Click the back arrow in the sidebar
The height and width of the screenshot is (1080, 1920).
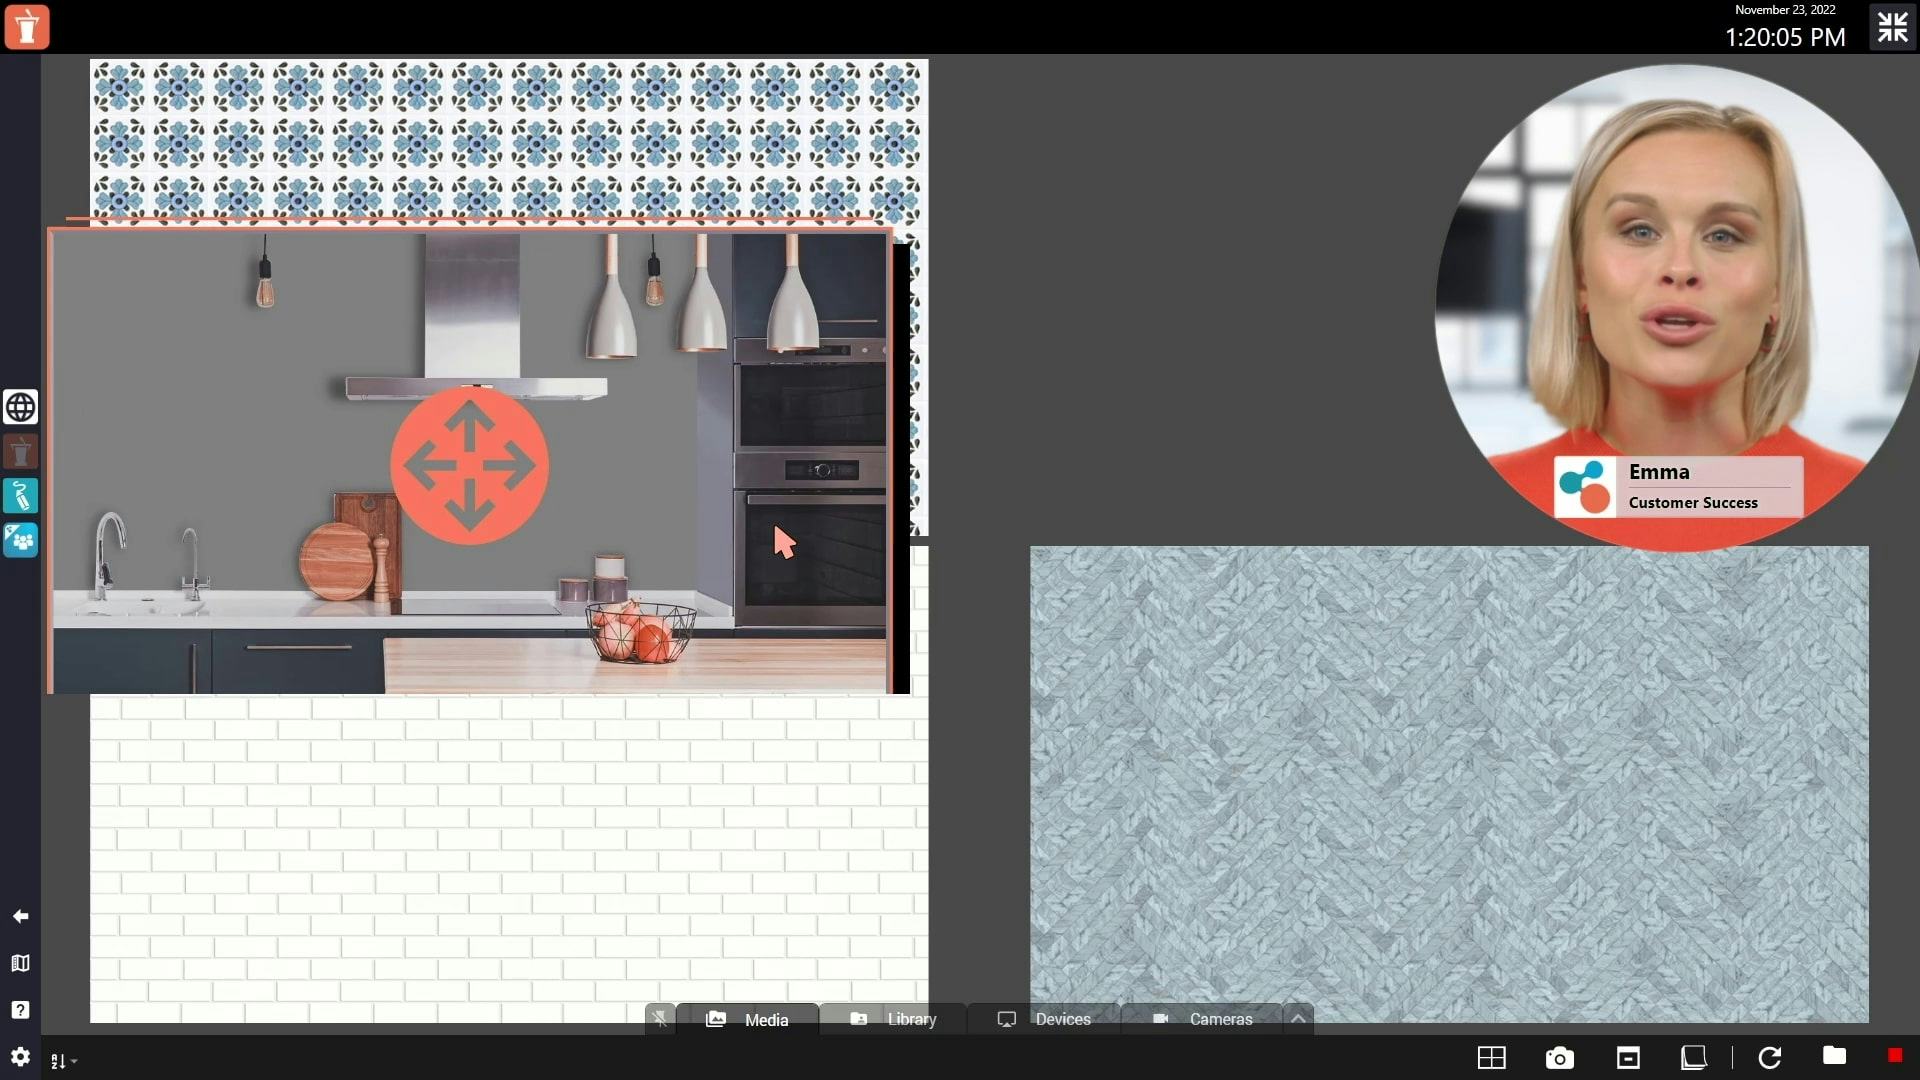click(x=19, y=916)
